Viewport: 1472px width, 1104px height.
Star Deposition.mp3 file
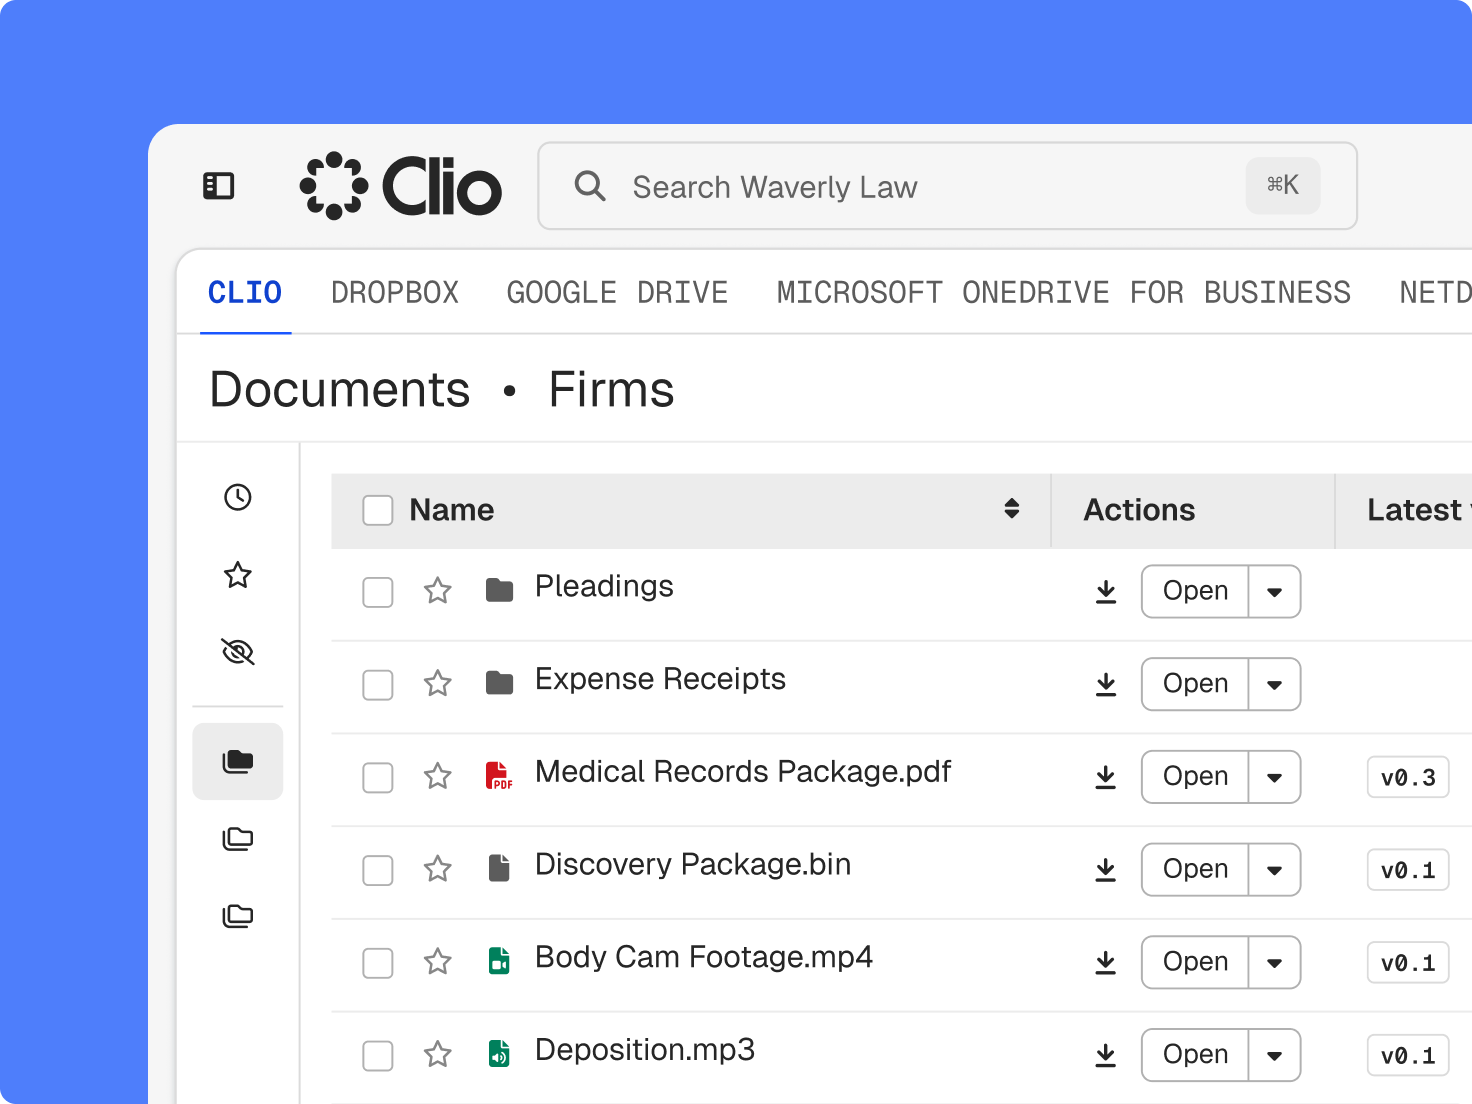[438, 1054]
